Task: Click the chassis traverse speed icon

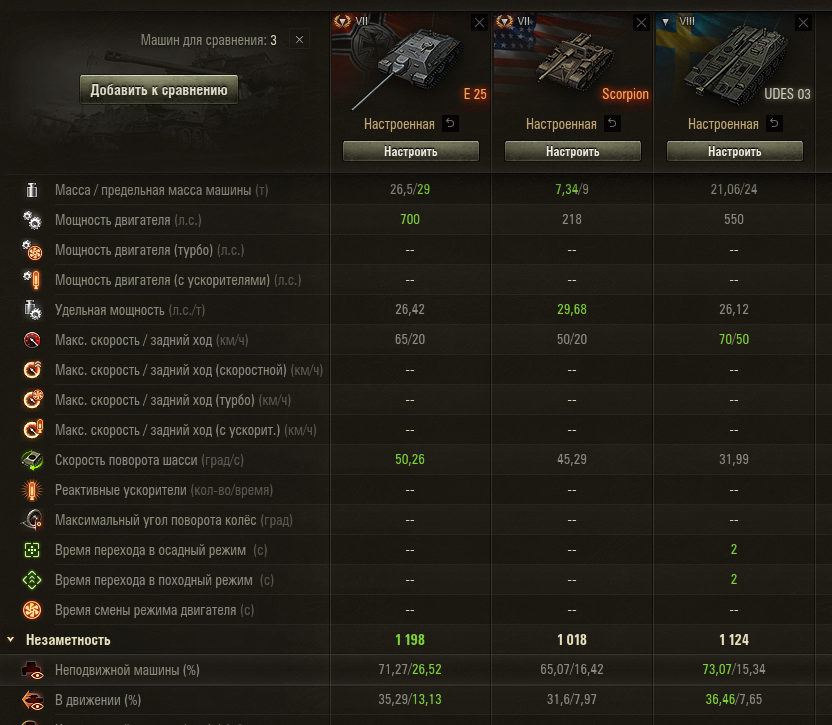Action: tap(32, 460)
